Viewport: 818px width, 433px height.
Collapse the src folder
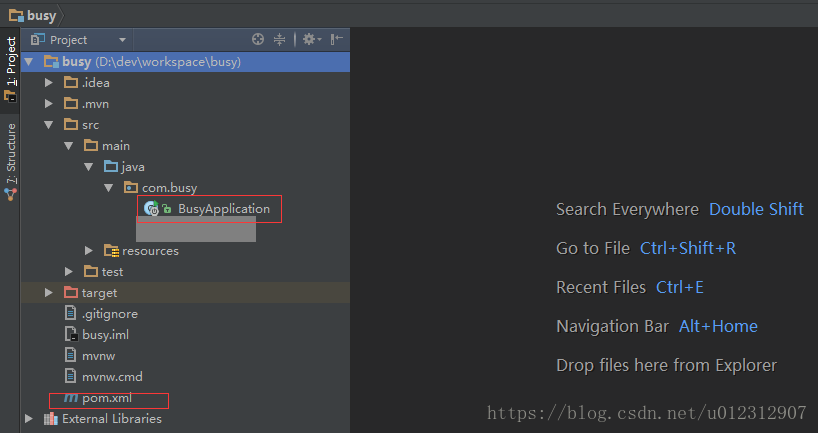(49, 125)
